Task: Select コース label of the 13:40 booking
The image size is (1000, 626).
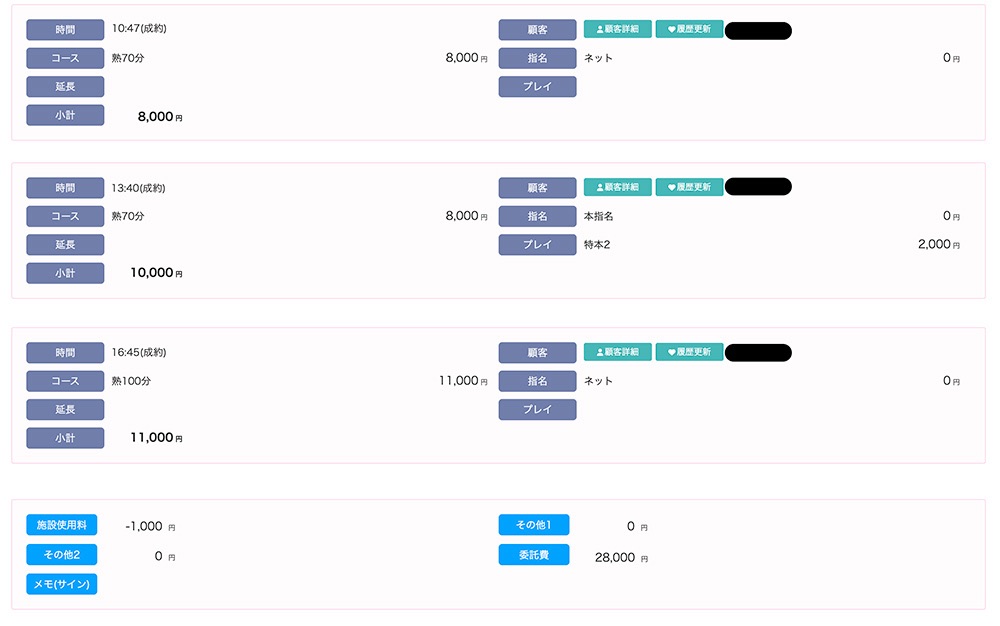Action: pyautogui.click(x=65, y=216)
